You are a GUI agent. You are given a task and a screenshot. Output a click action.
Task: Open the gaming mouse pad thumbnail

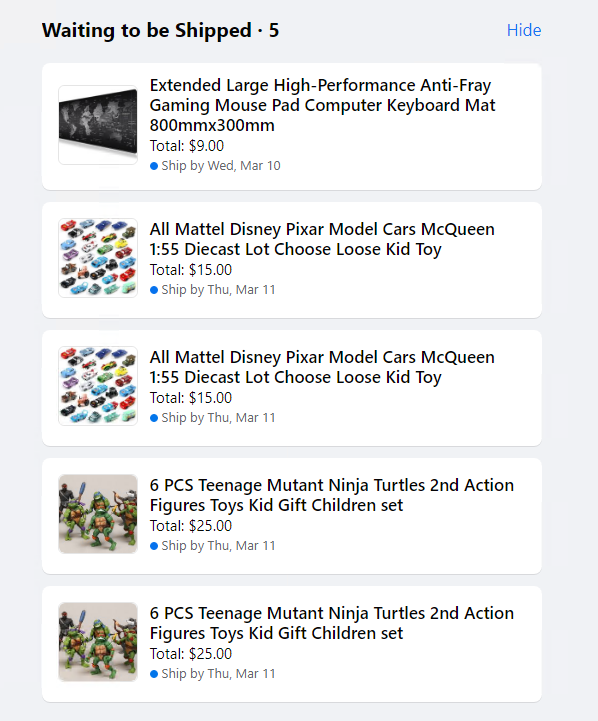(98, 125)
